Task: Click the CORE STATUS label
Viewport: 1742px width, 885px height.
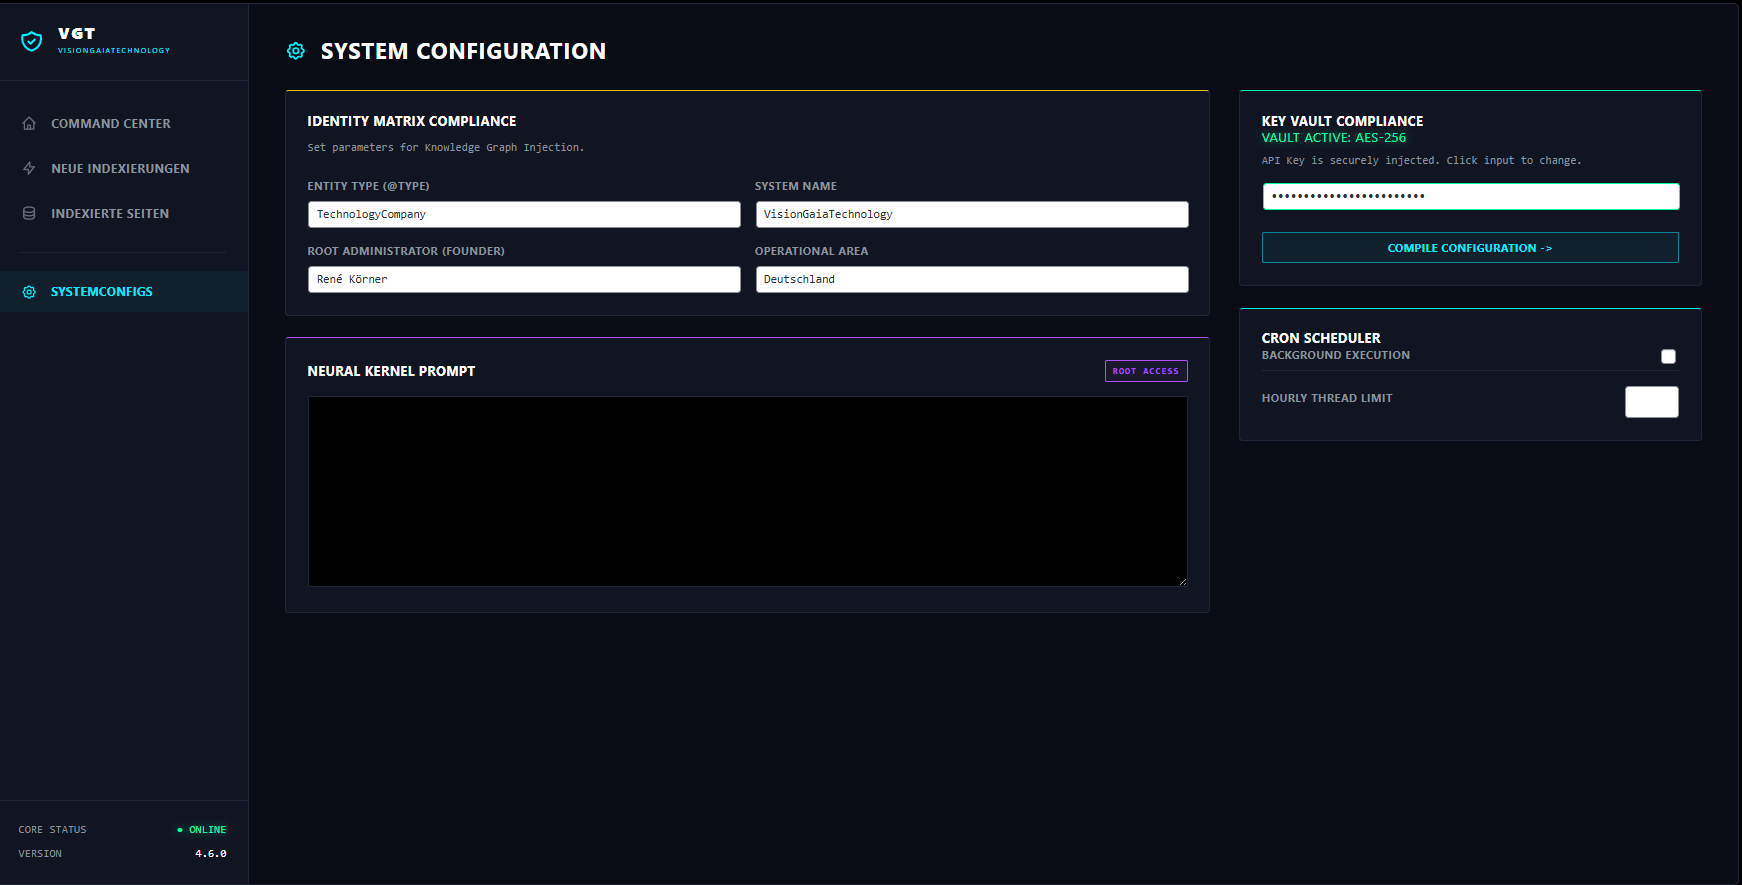Action: coord(52,830)
